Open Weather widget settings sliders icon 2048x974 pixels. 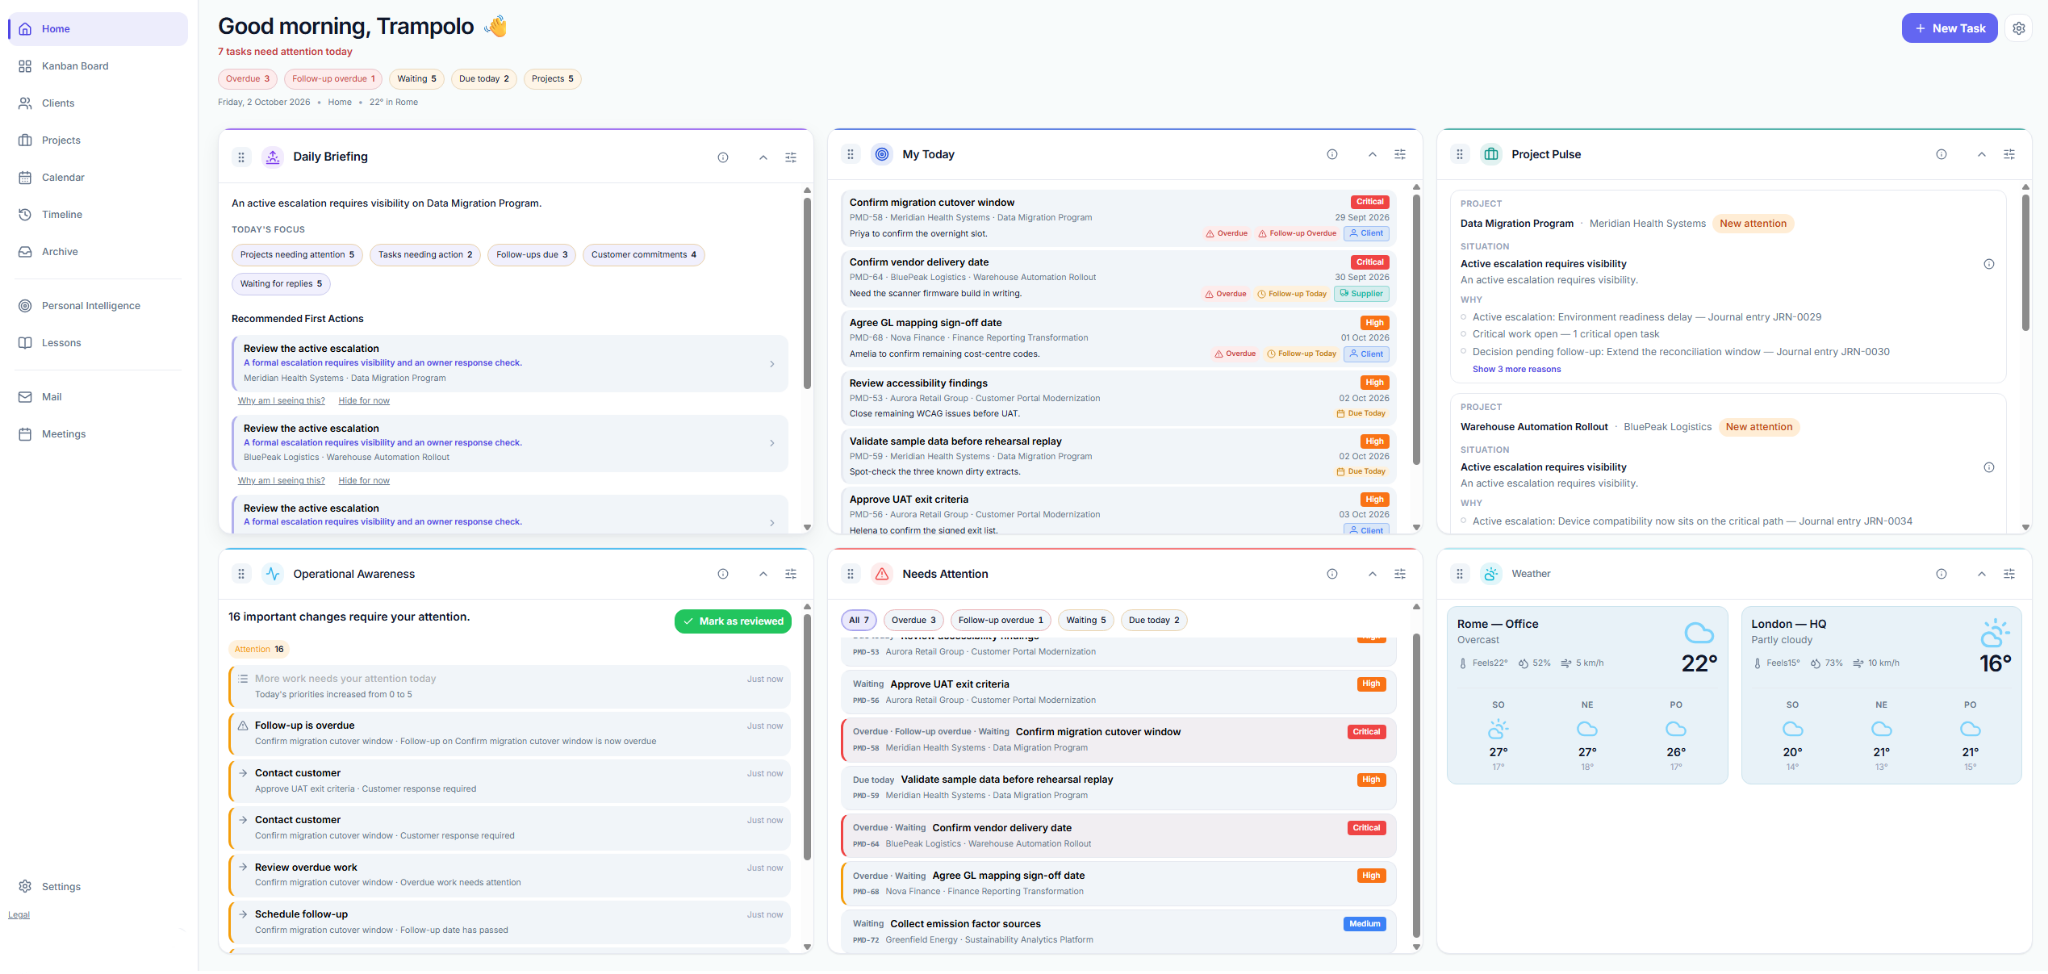coord(2009,575)
